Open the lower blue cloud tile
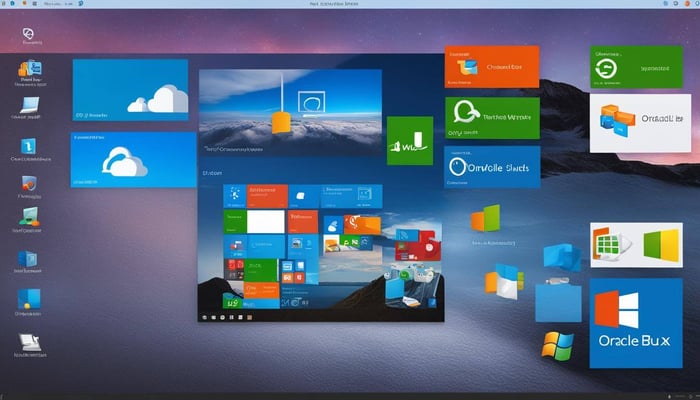Image resolution: width=700 pixels, height=400 pixels. pyautogui.click(x=134, y=160)
